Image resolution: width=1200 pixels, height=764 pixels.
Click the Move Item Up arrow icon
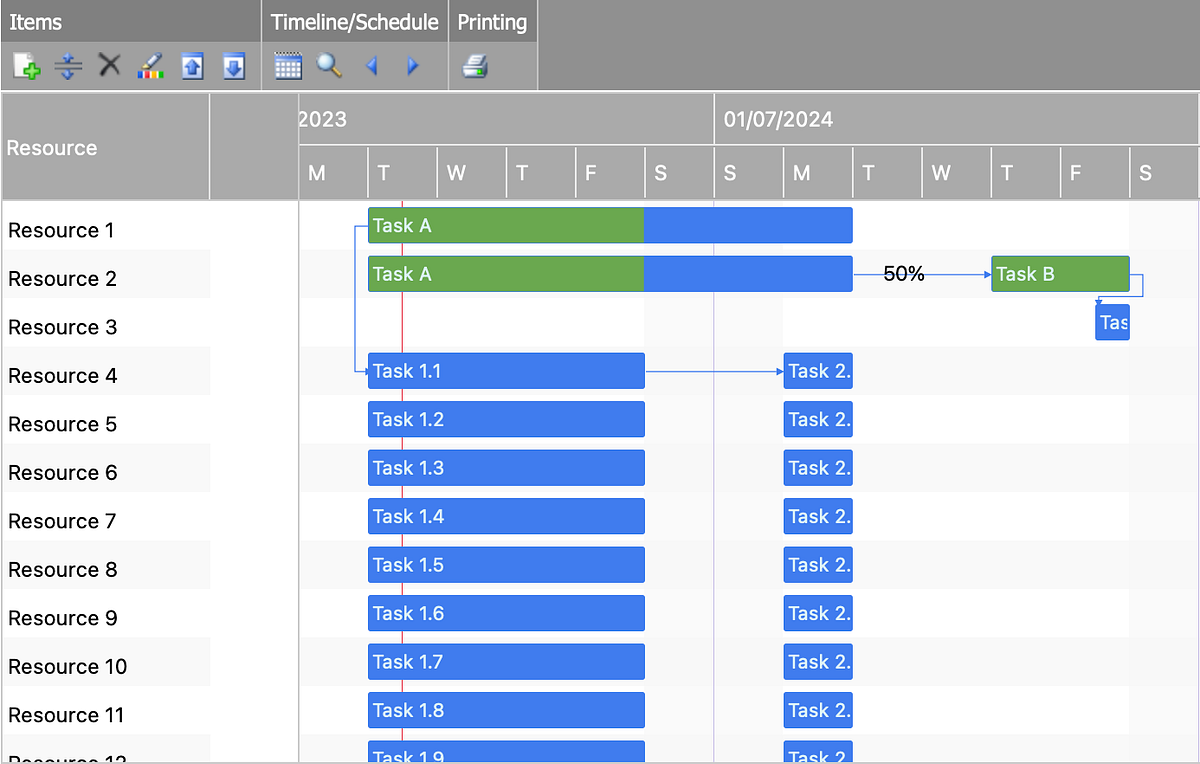pyautogui.click(x=192, y=65)
